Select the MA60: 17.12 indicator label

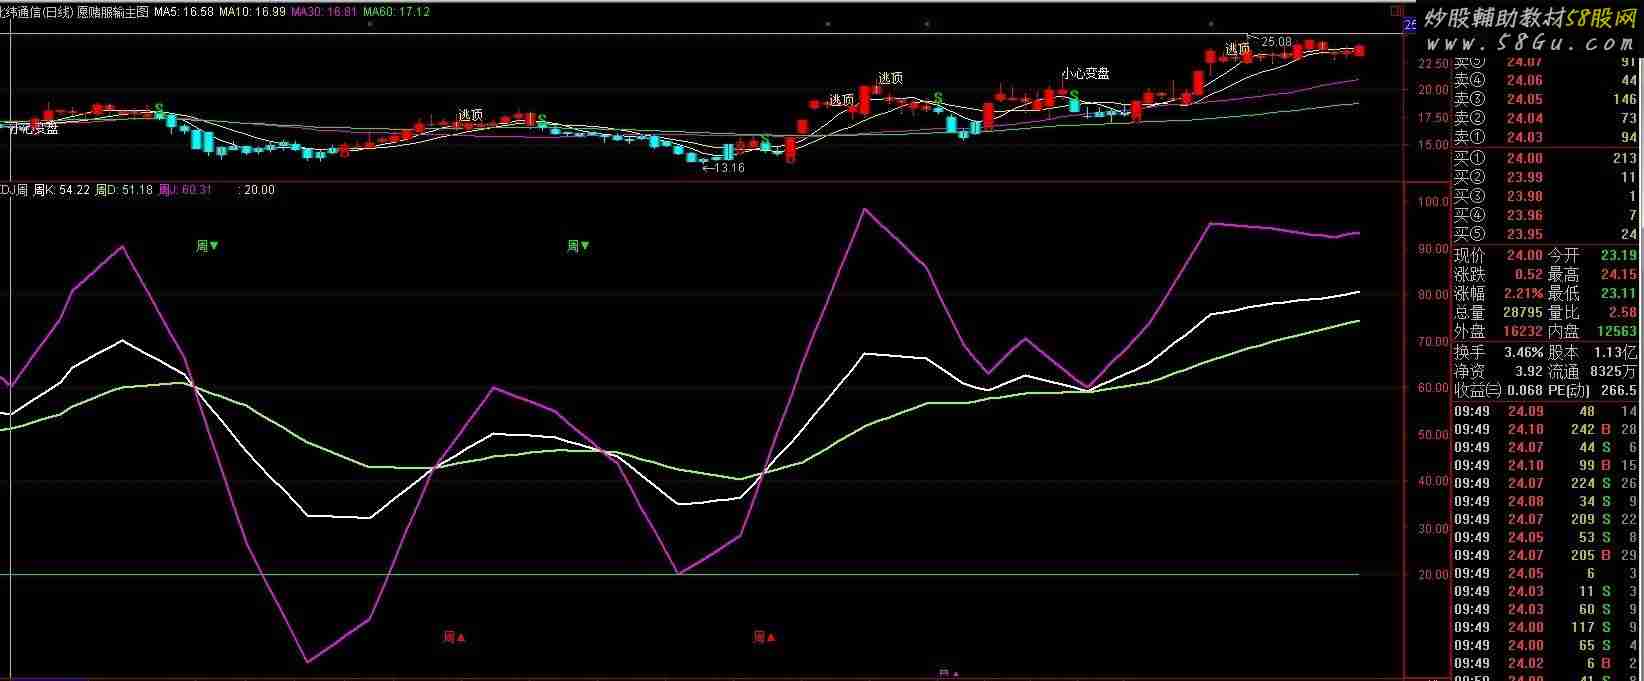[x=396, y=12]
